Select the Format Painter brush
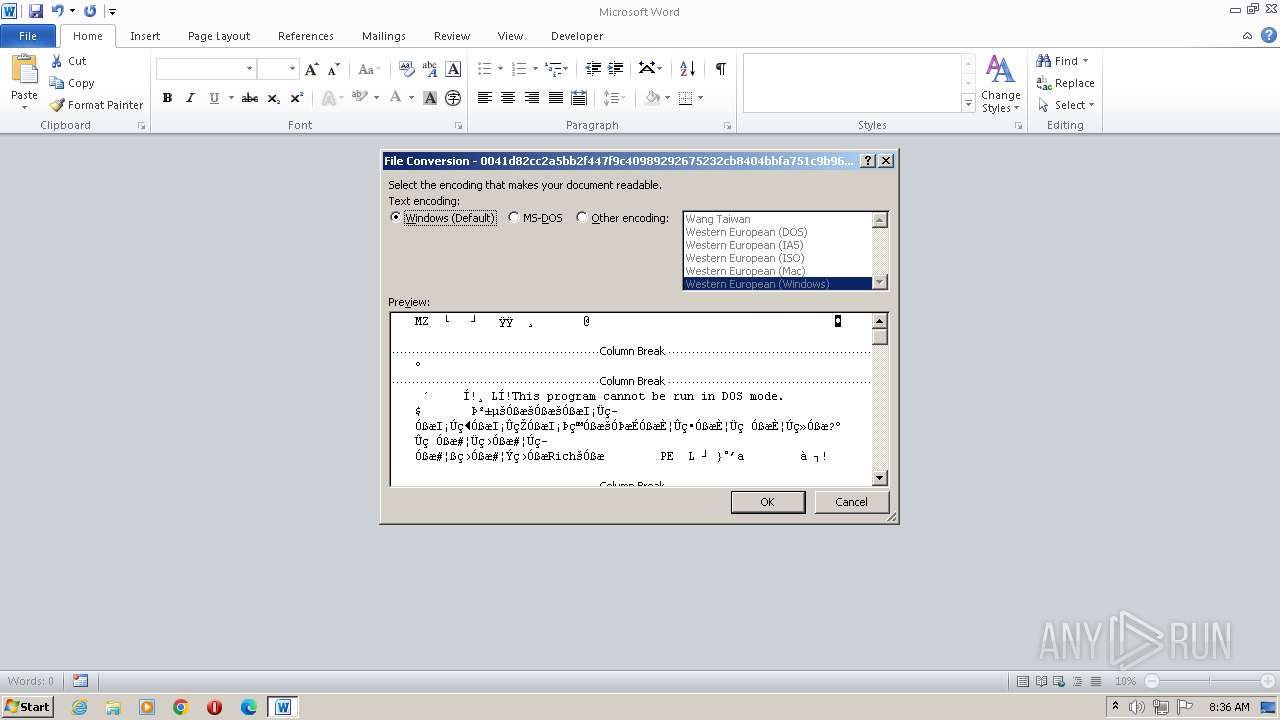 (57, 105)
